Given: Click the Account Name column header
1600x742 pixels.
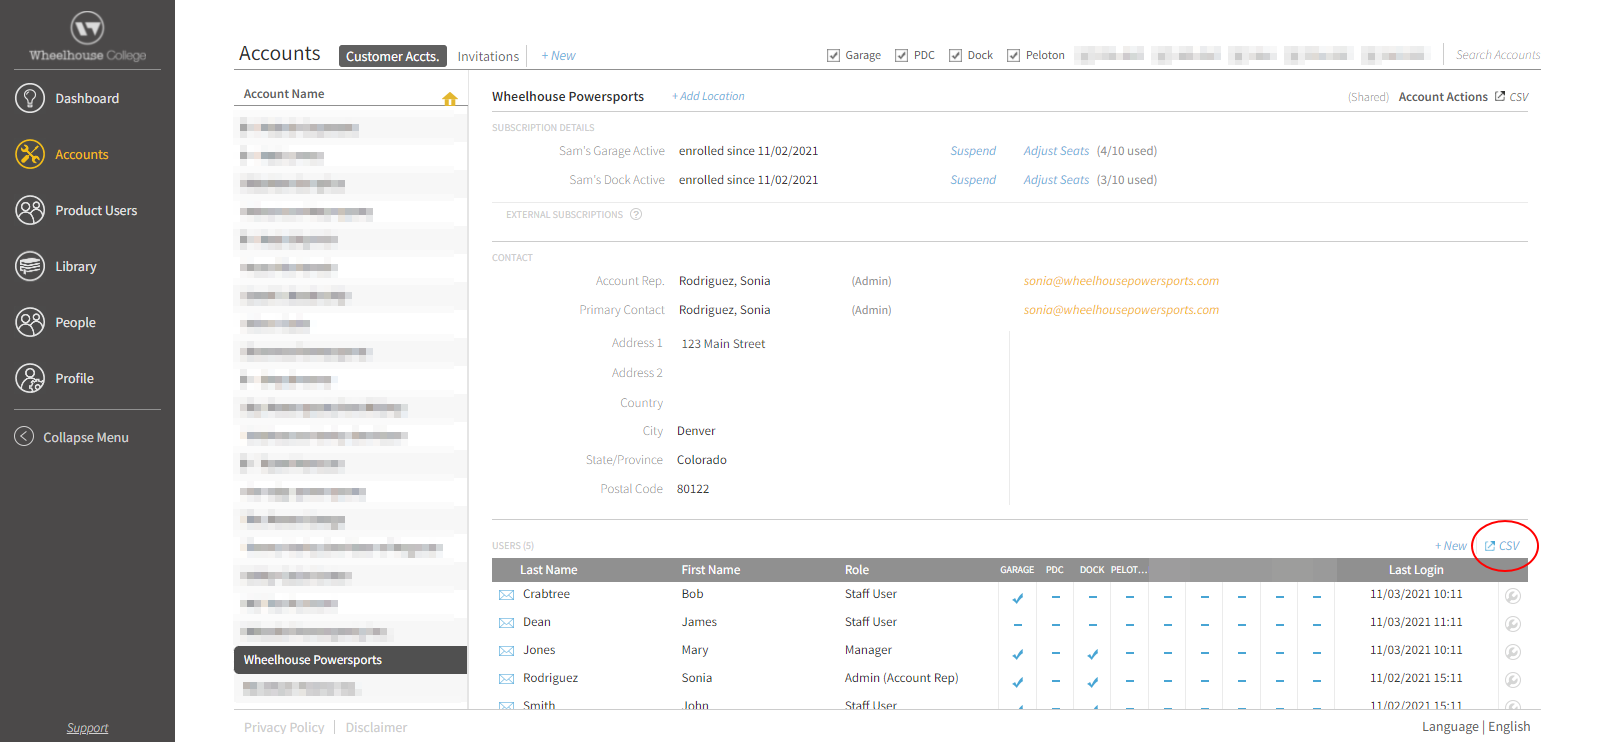Looking at the screenshot, I should (284, 94).
